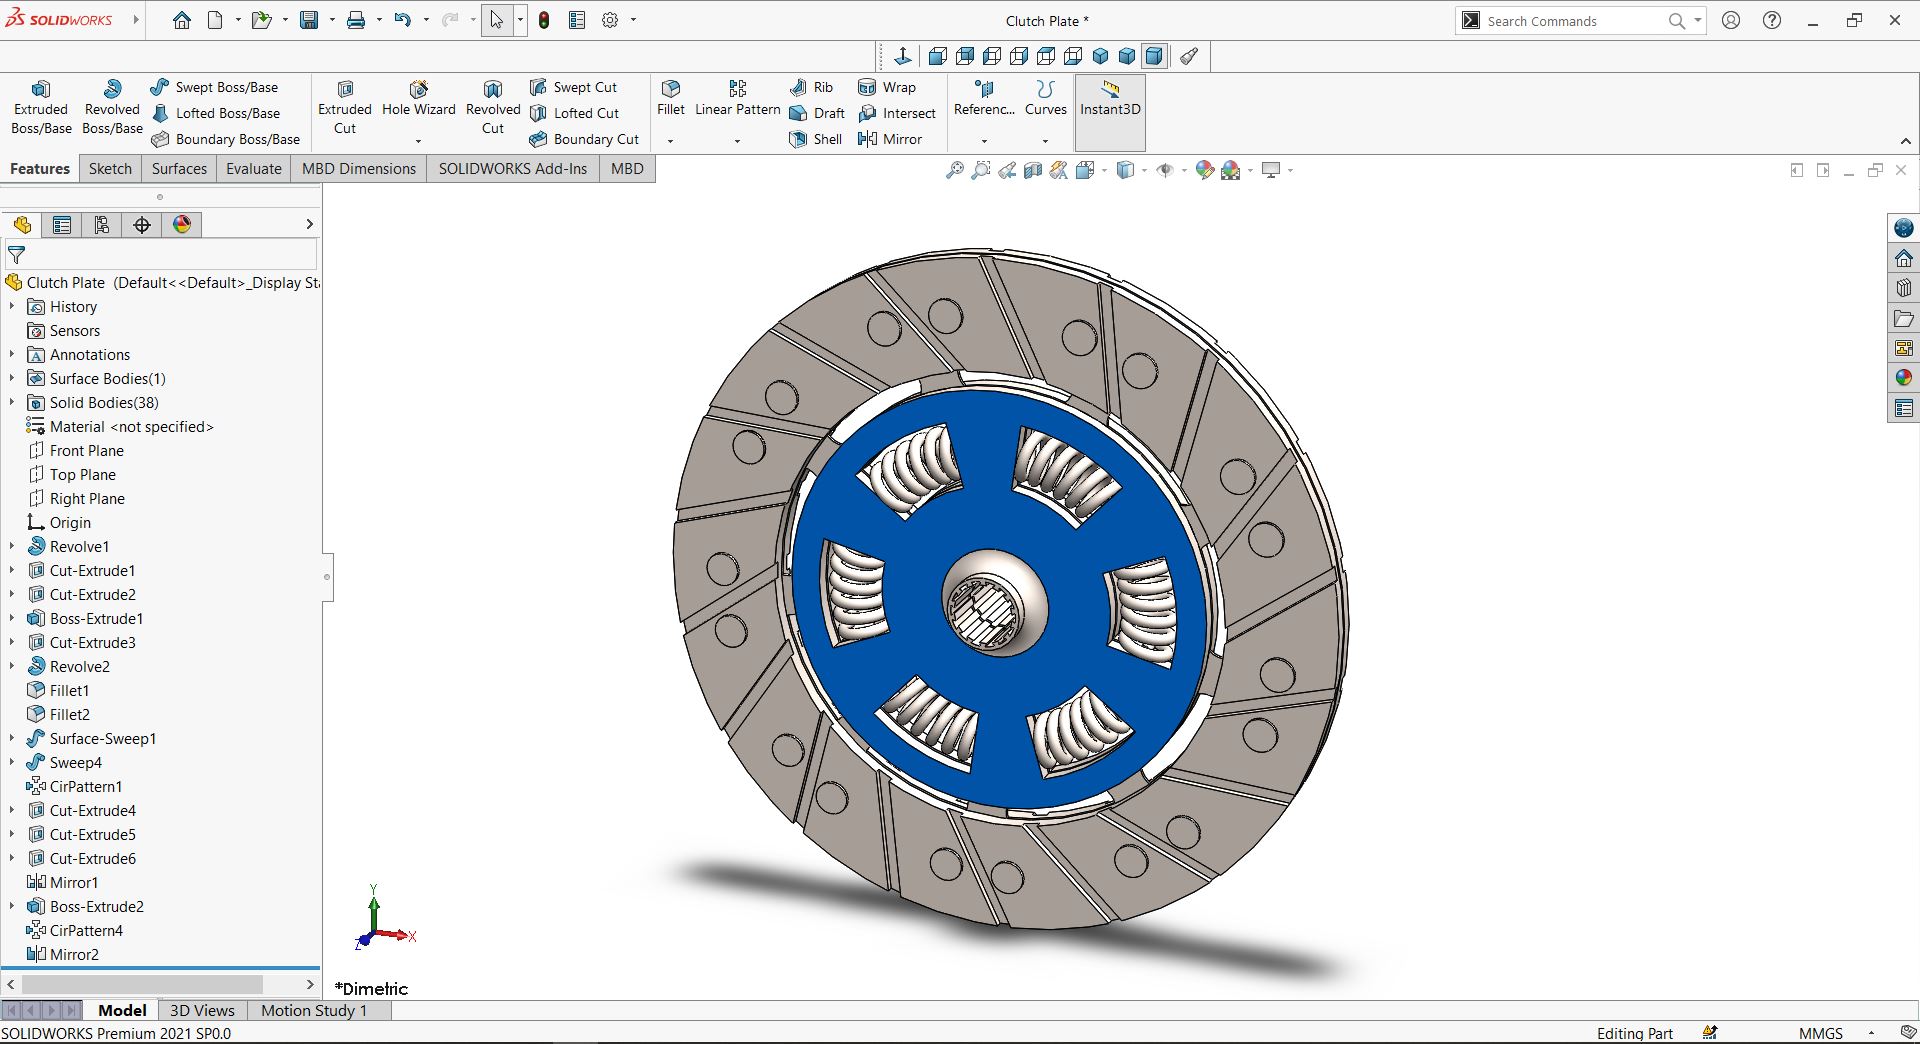Toggle the Select cursor tool
The height and width of the screenshot is (1044, 1920).
[497, 20]
